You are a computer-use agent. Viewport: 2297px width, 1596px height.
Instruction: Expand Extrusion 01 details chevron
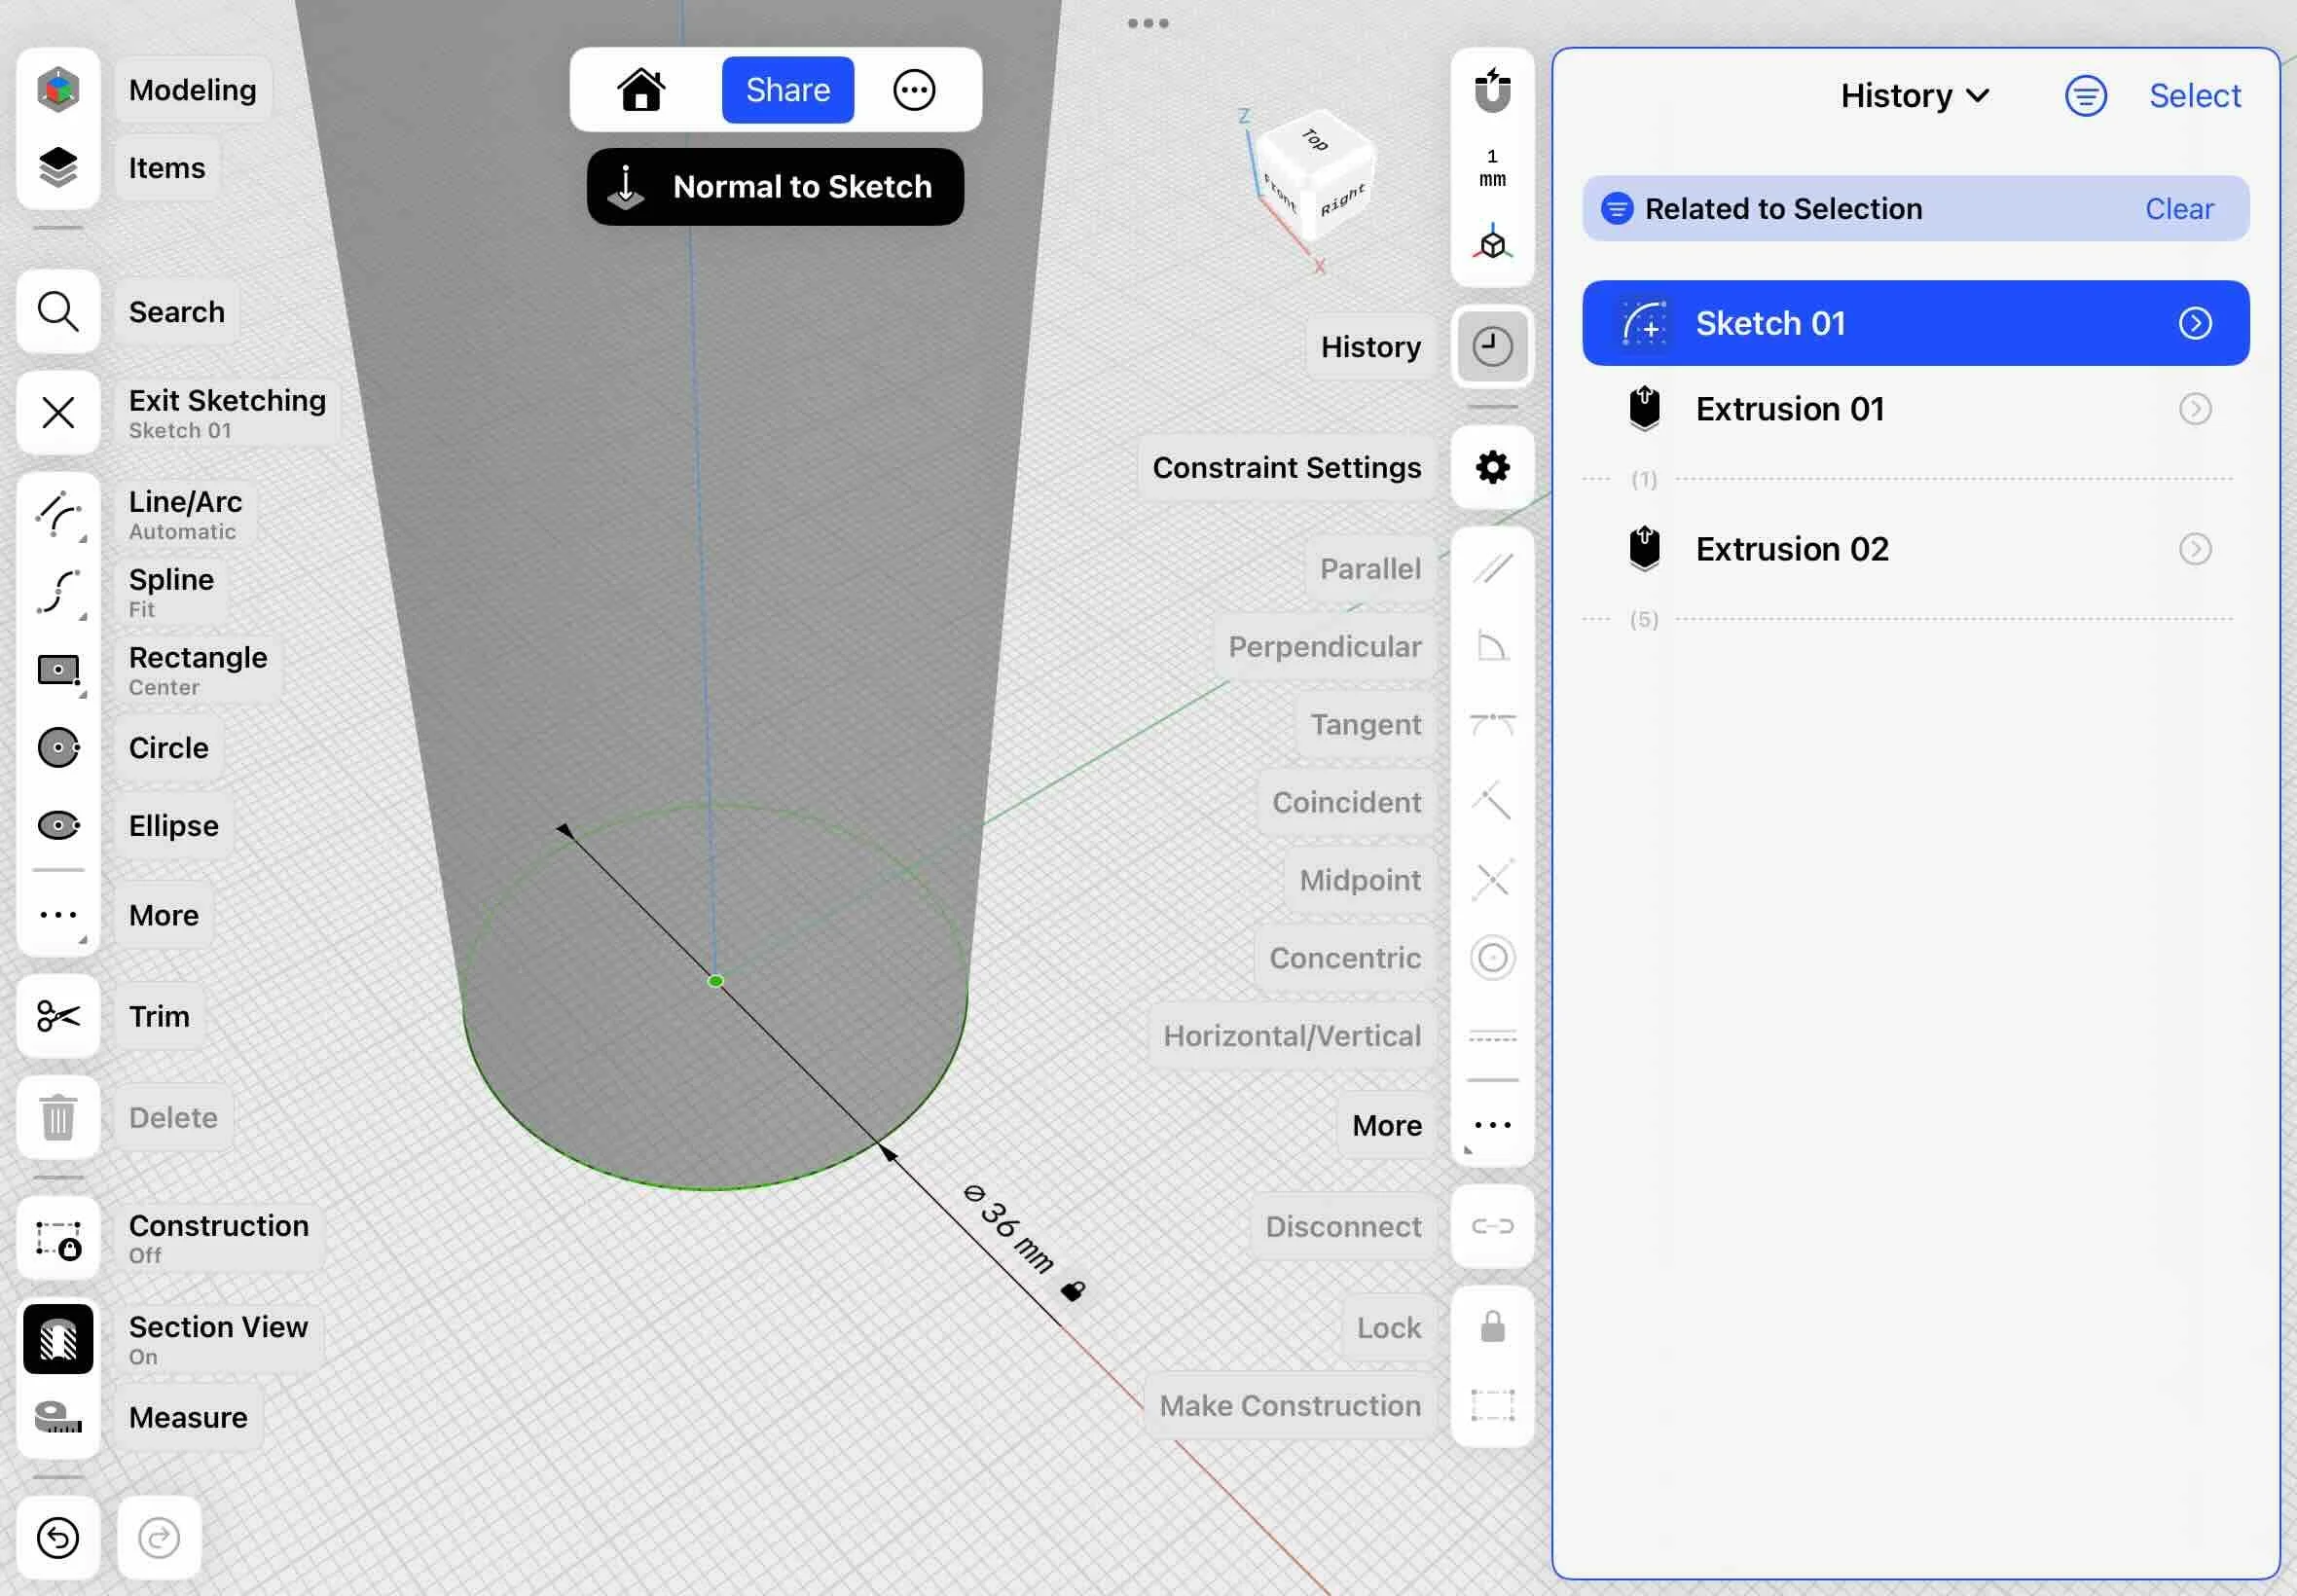[2194, 409]
